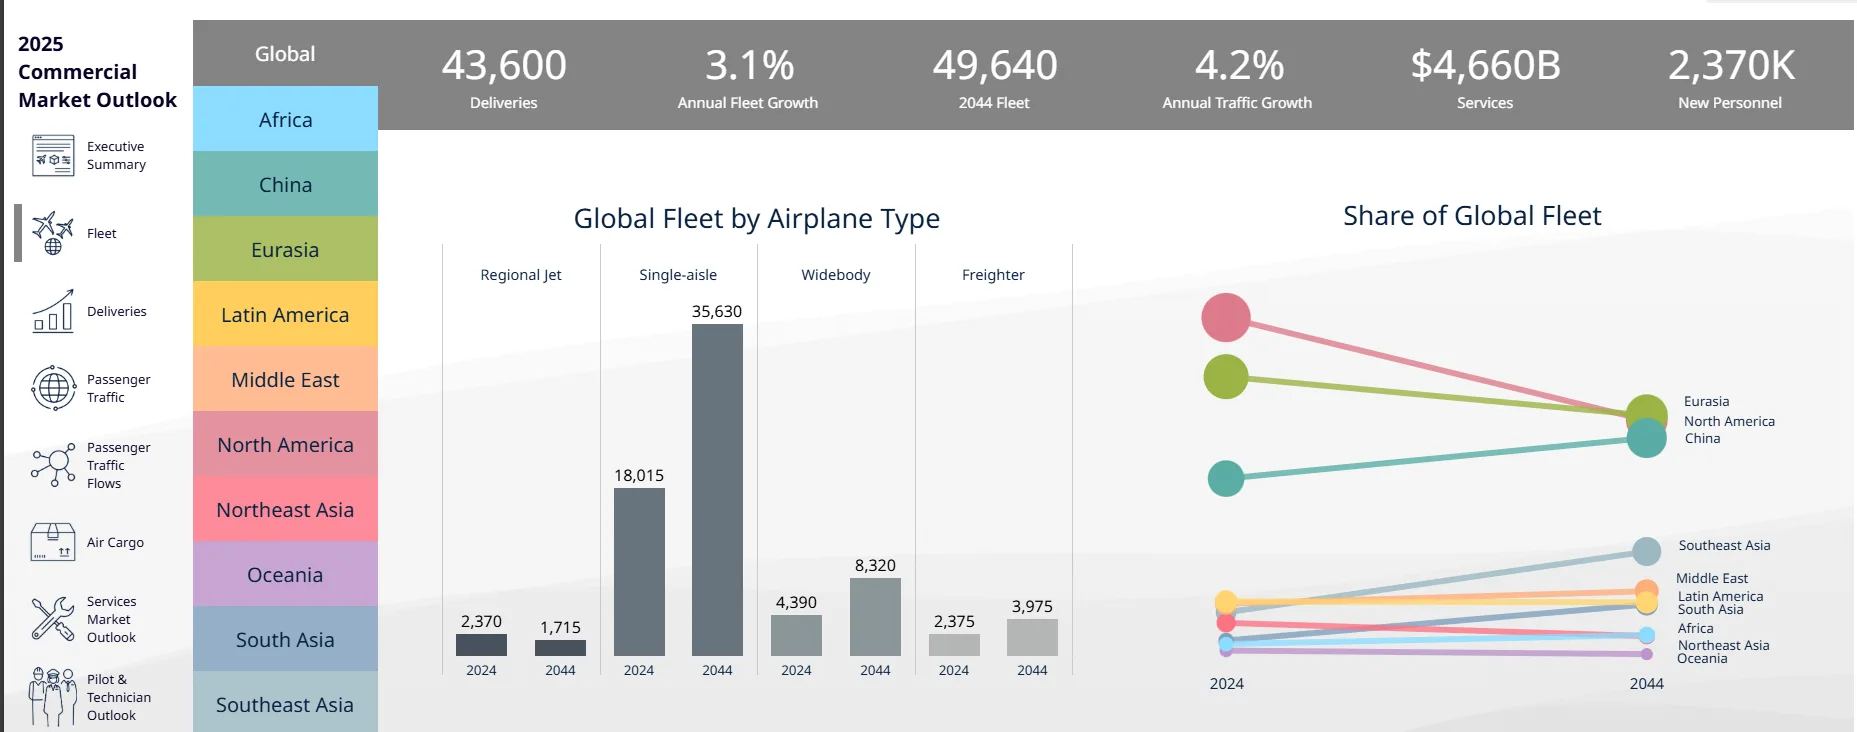
Task: Choose the Northeast Asia region
Action: (285, 509)
